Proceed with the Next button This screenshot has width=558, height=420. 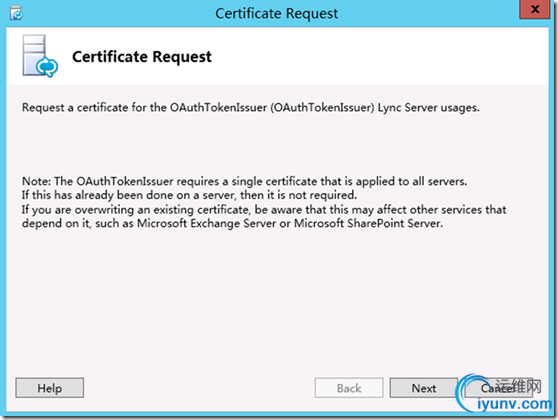pyautogui.click(x=423, y=388)
